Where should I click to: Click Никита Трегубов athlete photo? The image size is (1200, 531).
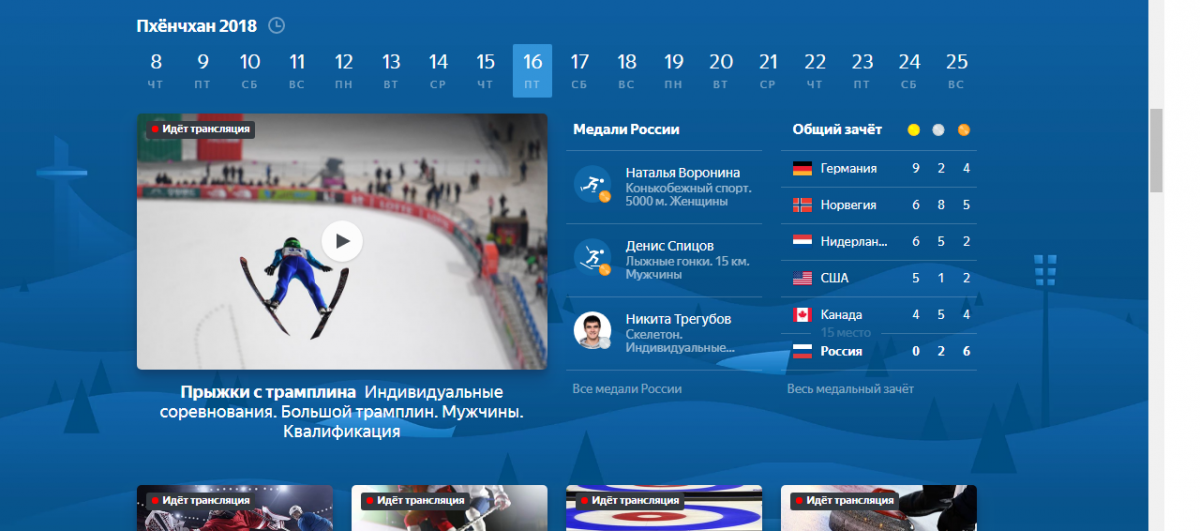tap(593, 330)
